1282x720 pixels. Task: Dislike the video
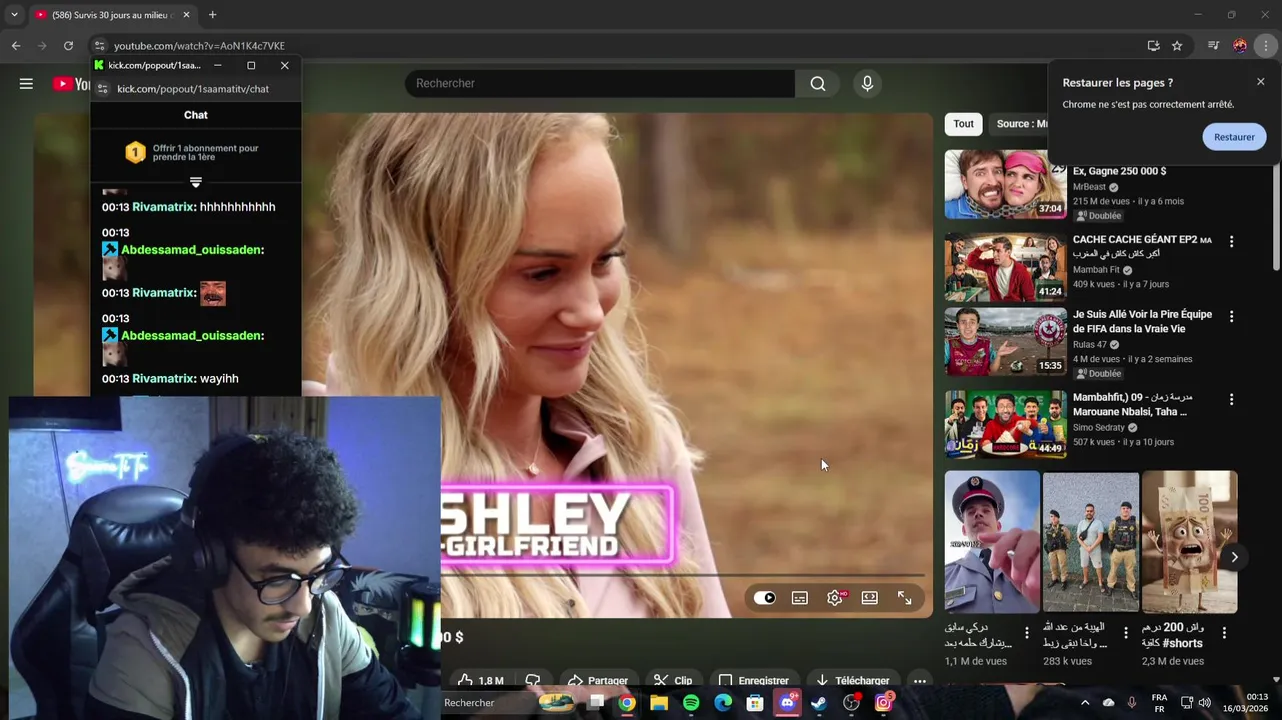[x=533, y=681]
